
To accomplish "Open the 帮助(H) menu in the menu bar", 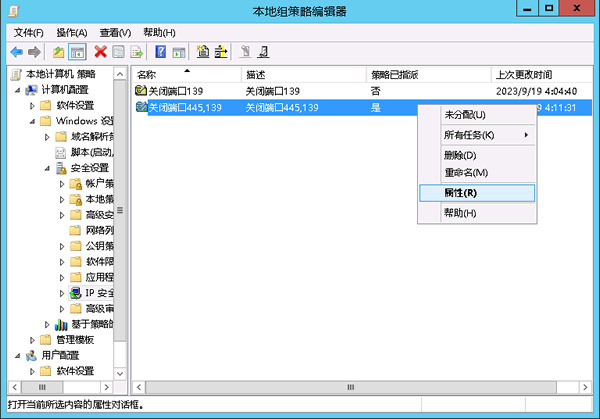I will coord(159,33).
